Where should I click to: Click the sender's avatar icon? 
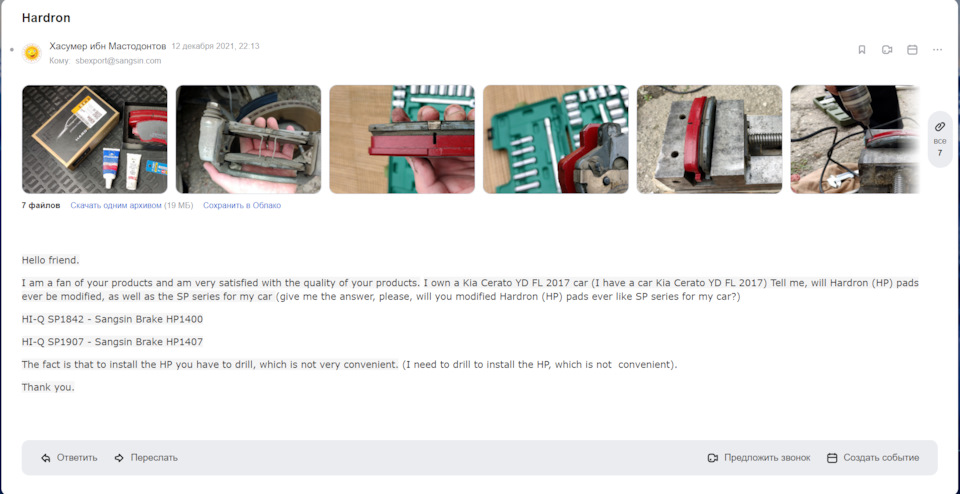32,53
